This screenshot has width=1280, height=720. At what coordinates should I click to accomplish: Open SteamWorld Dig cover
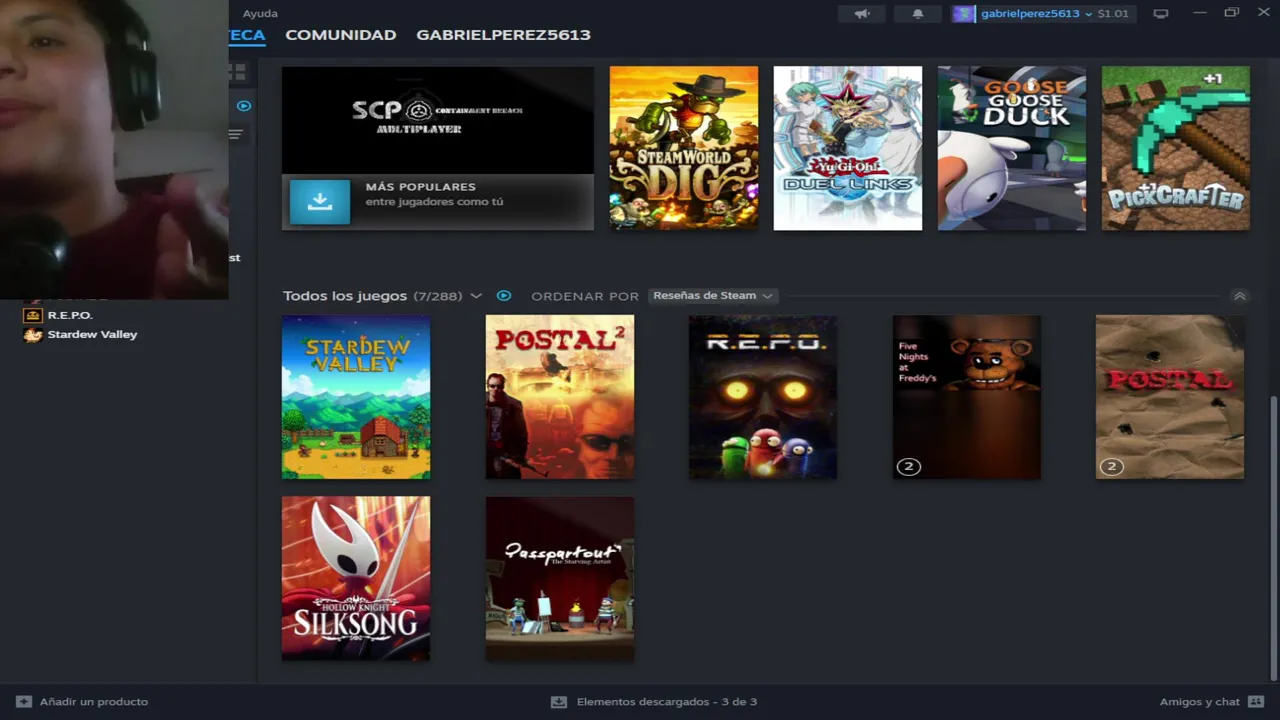(x=684, y=148)
